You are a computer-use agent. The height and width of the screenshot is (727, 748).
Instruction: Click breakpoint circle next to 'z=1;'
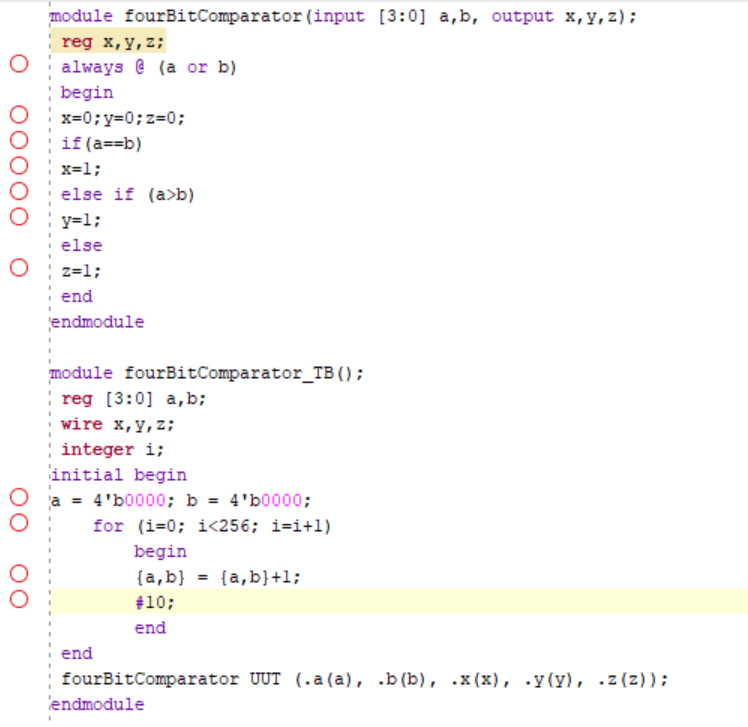point(18,270)
